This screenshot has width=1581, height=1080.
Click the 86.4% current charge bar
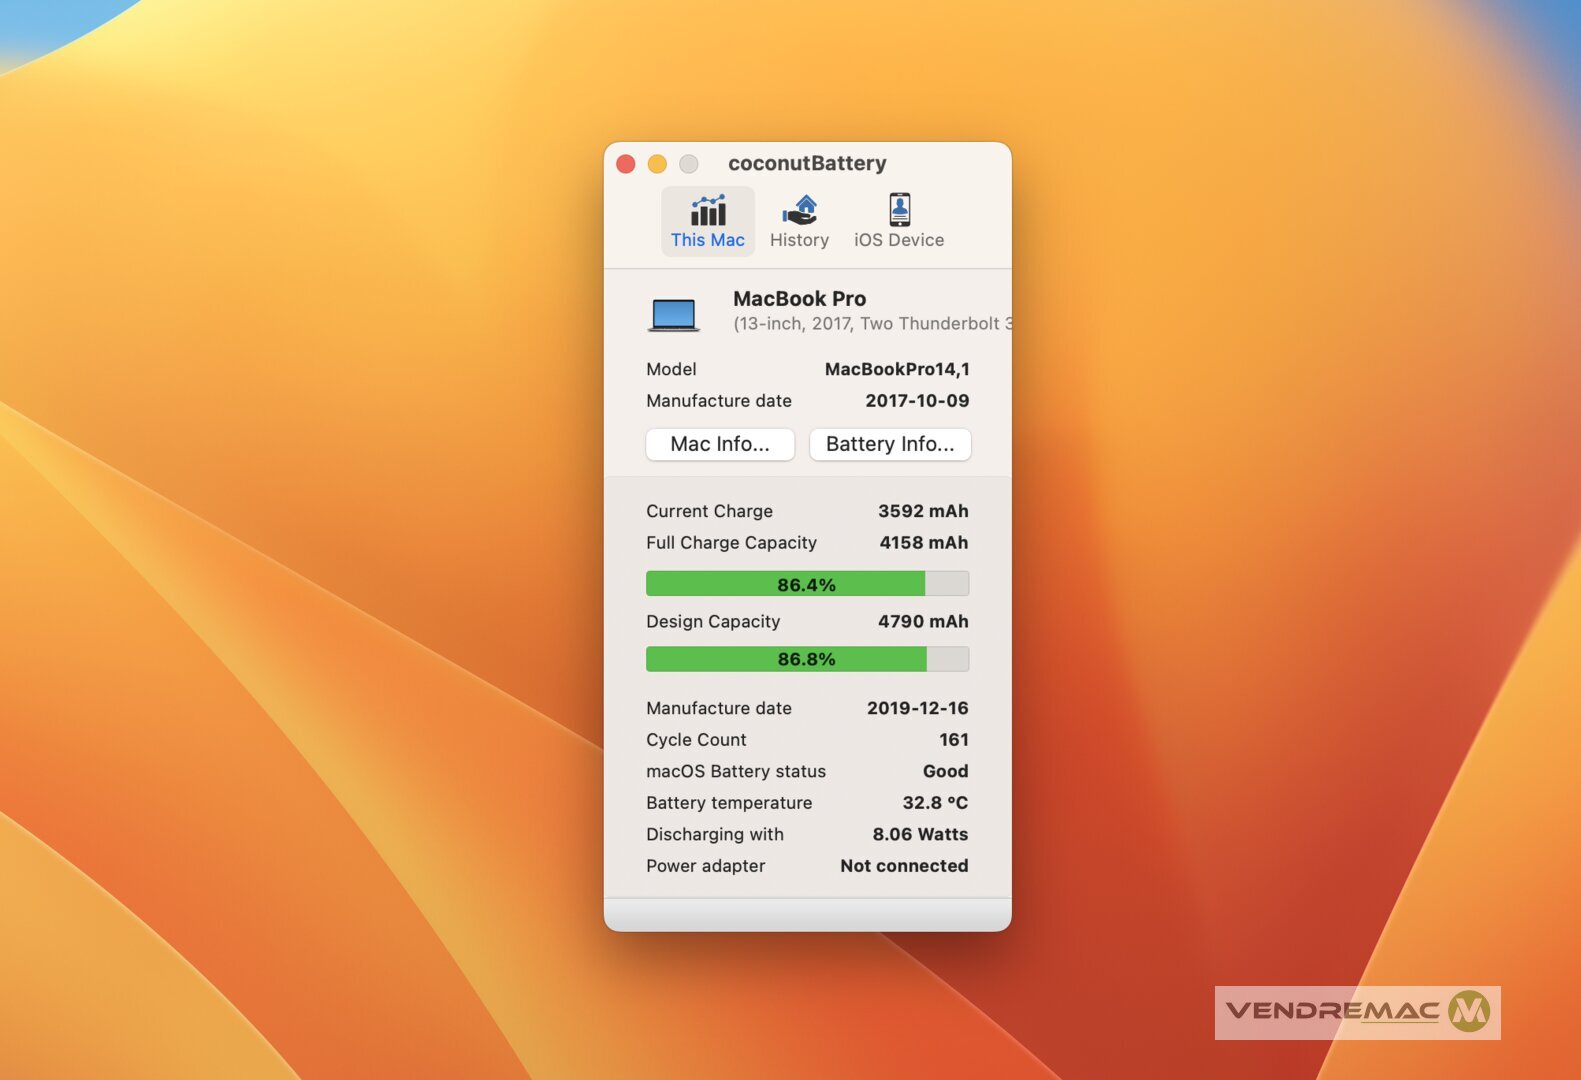[807, 584]
